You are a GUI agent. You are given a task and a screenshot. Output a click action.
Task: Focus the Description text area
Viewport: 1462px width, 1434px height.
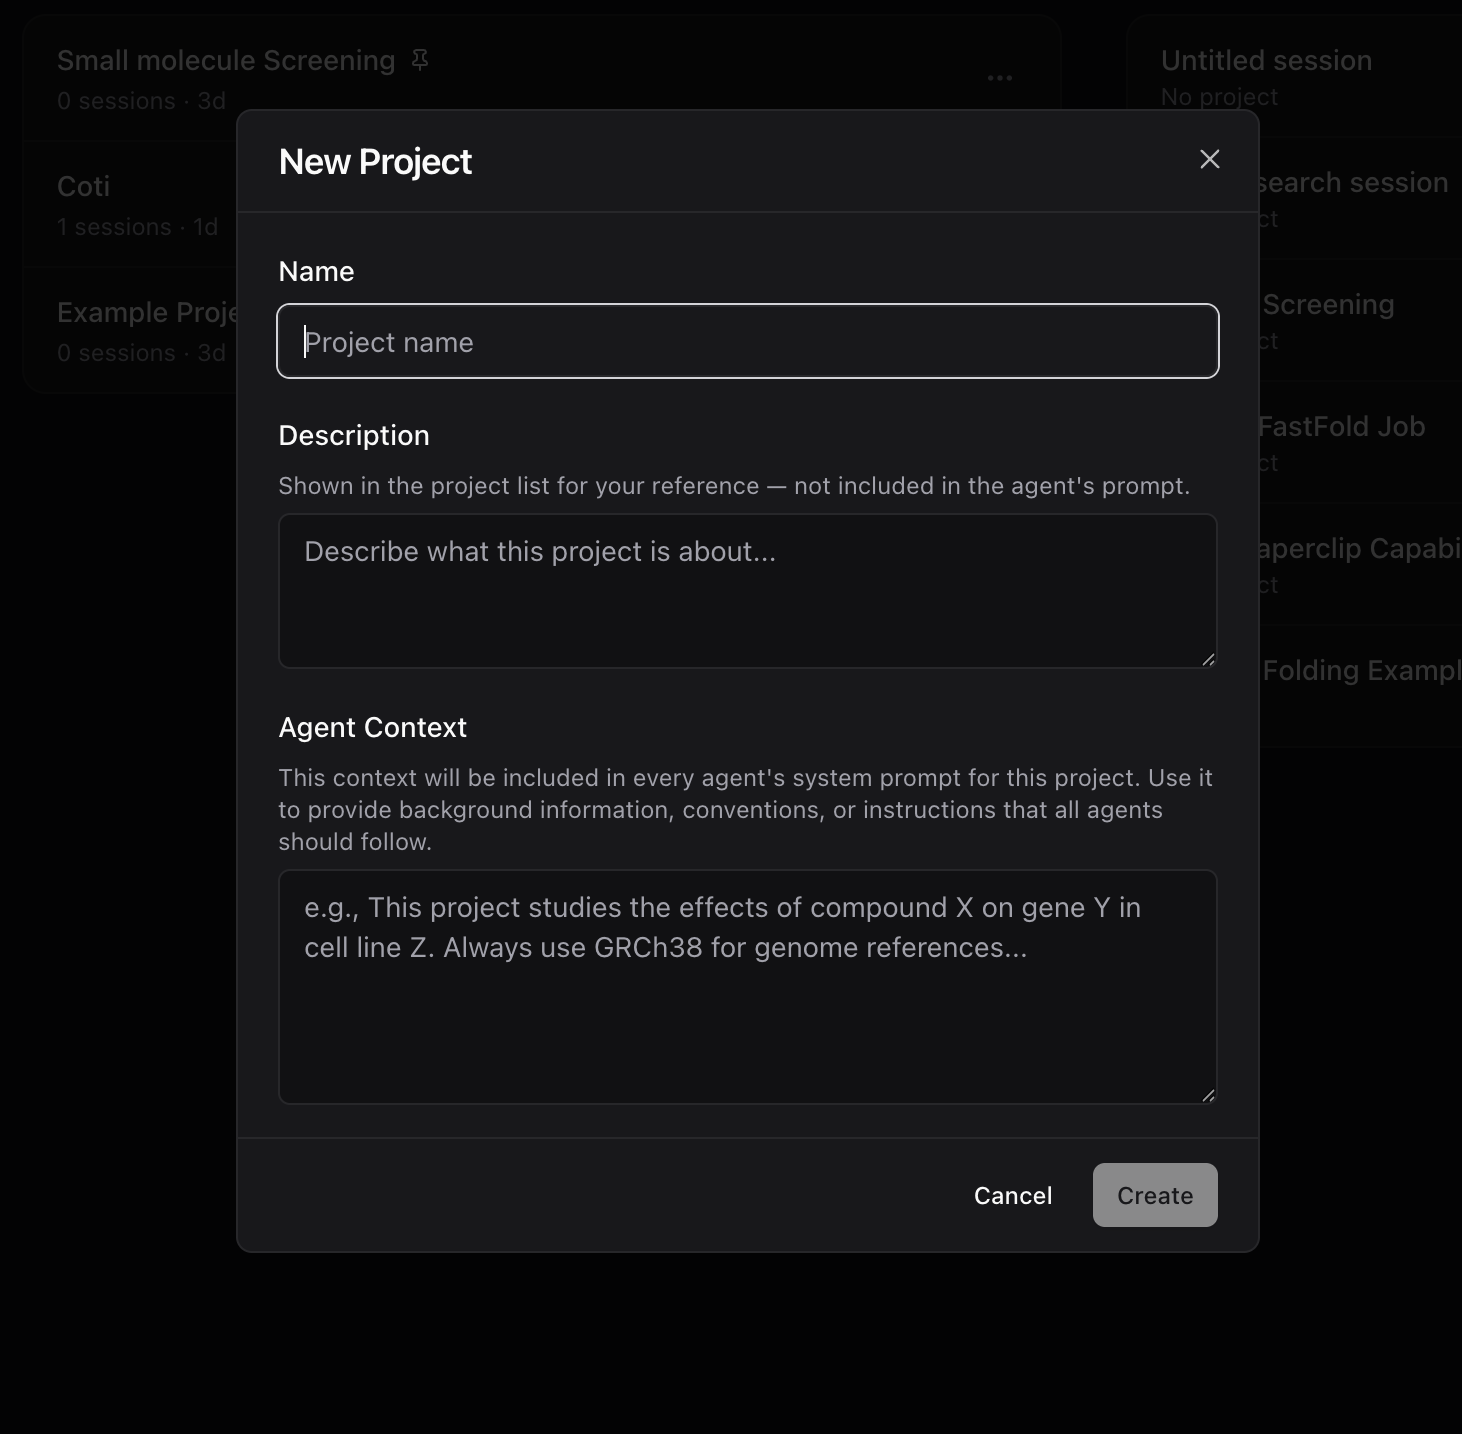pos(748,591)
